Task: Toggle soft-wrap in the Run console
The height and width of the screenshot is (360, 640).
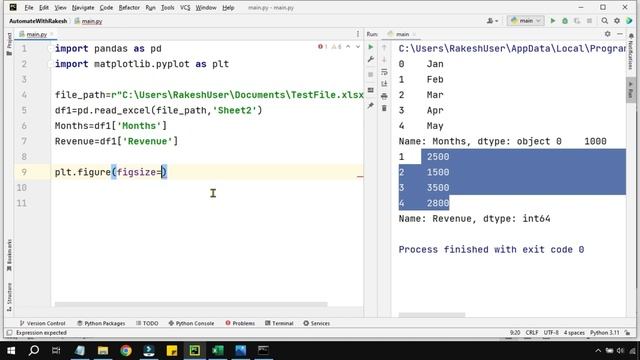Action: 384,72
